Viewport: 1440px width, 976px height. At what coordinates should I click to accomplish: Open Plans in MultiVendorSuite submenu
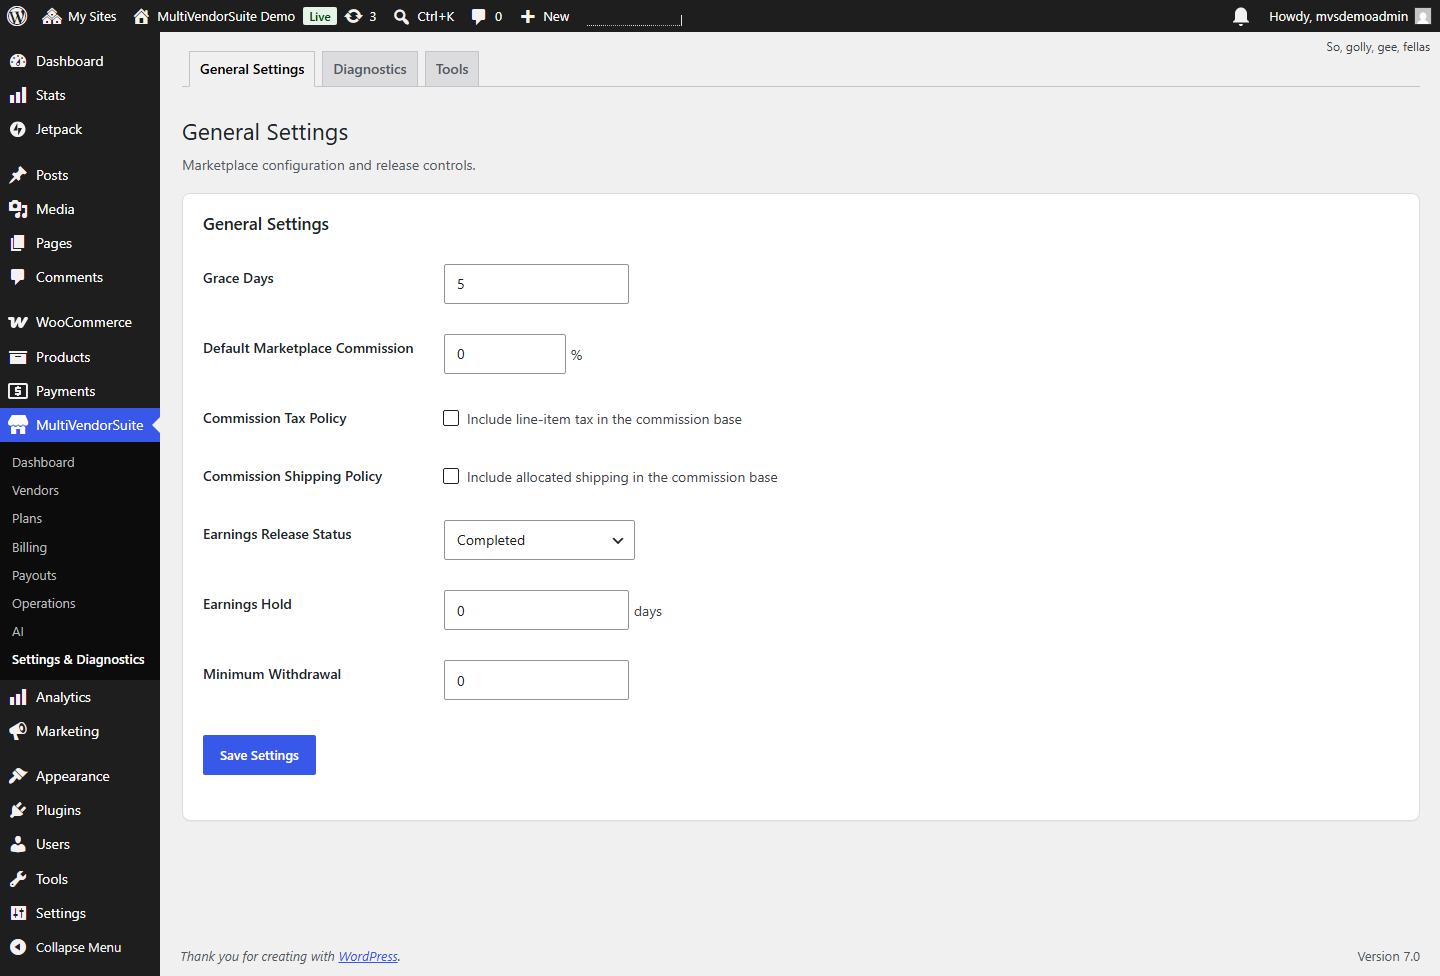pos(27,518)
